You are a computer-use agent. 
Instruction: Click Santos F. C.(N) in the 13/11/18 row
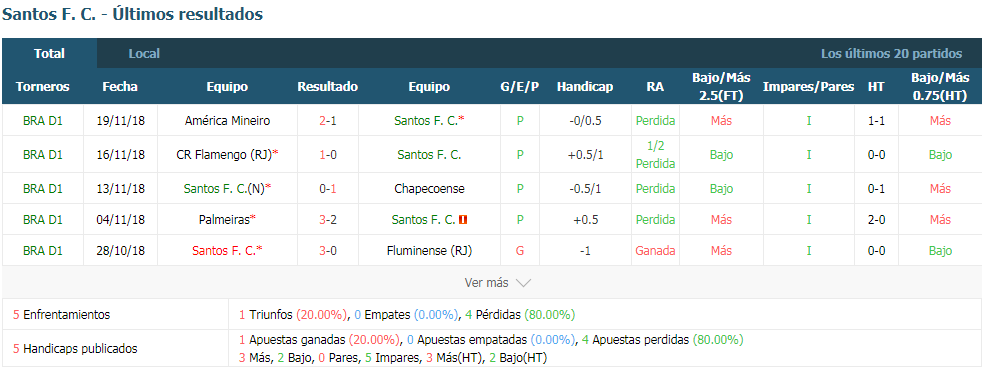pos(224,189)
